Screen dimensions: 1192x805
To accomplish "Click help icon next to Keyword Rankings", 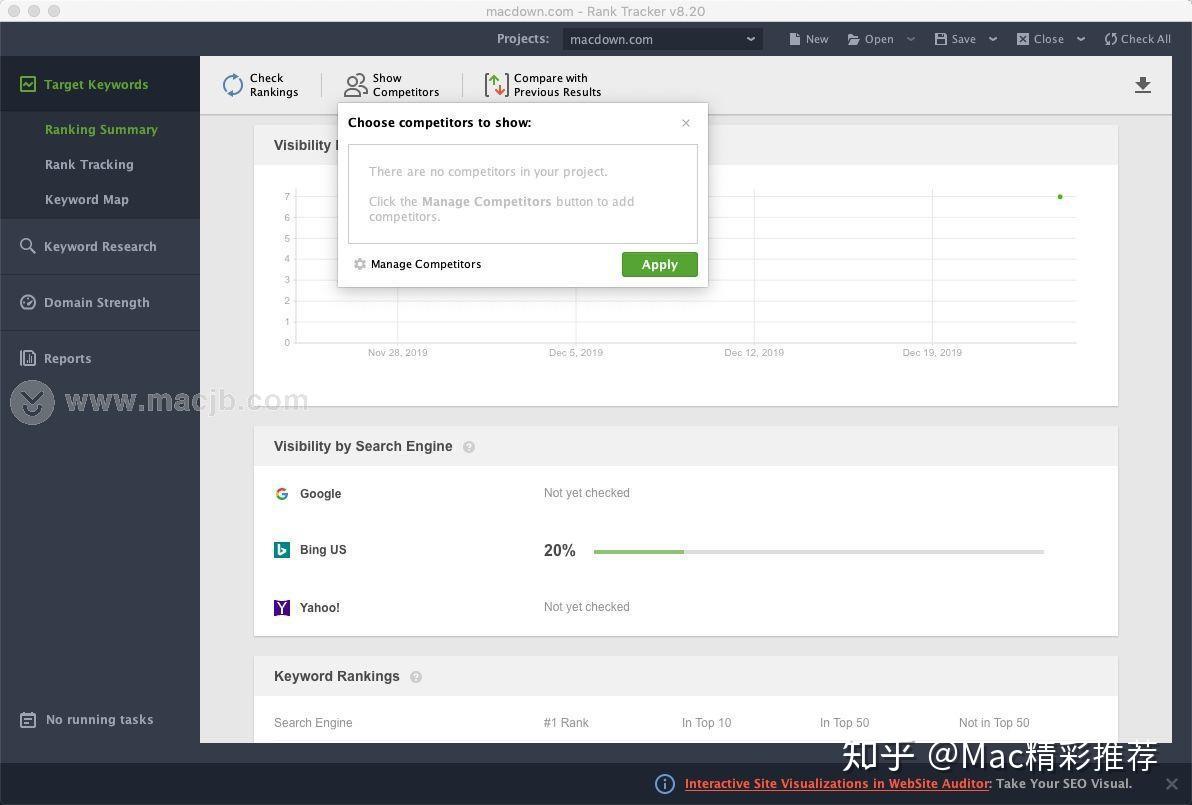I will [416, 677].
